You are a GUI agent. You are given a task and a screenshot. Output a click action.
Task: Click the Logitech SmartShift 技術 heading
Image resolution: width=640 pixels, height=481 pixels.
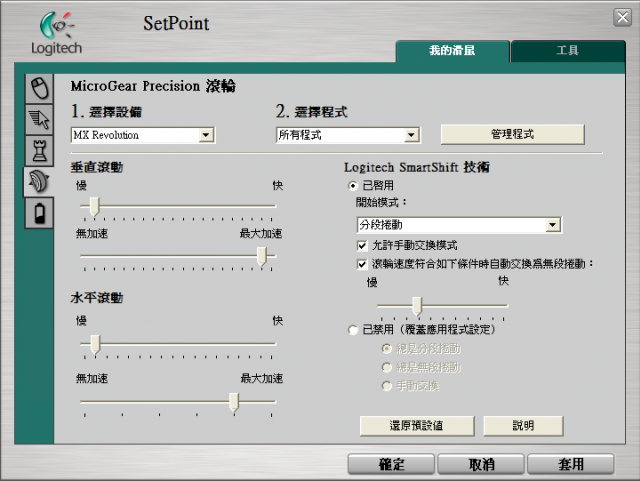click(417, 167)
